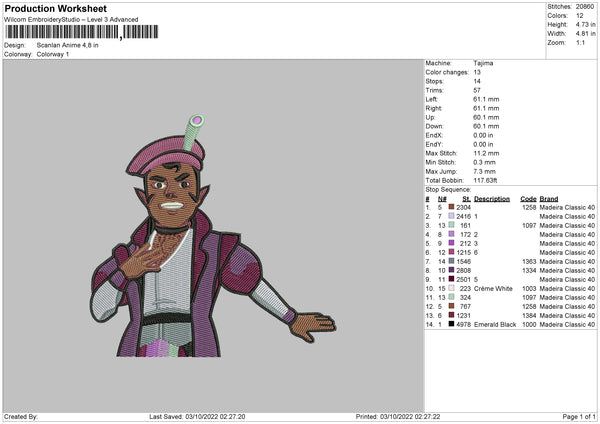Click the light purple swatch in stop 4
Screen dimensions: 600x424
point(452,234)
